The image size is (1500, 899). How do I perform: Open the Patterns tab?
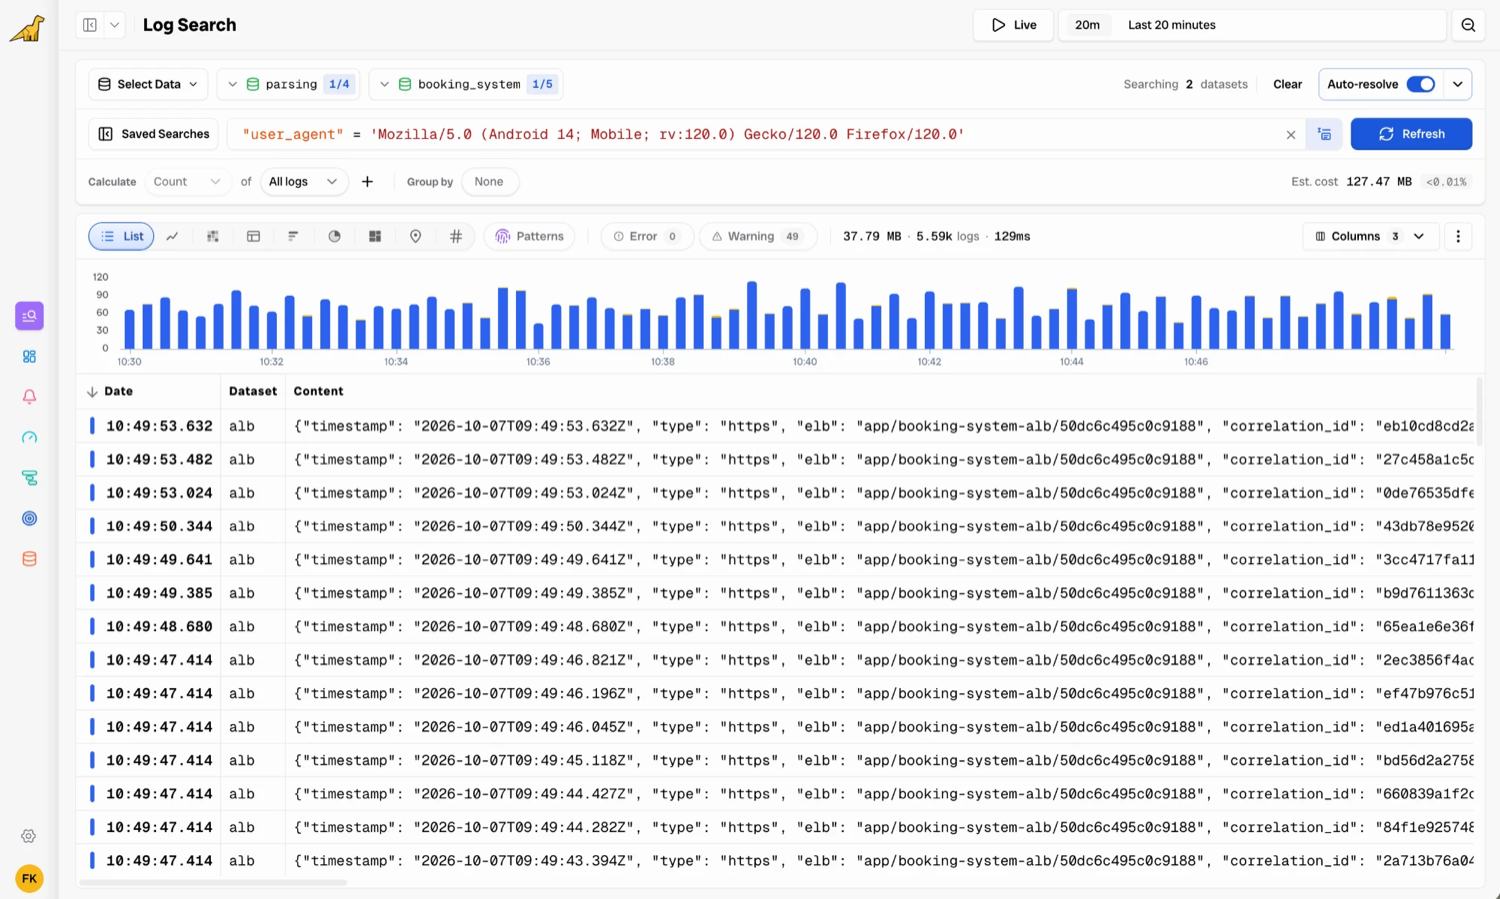coord(529,236)
